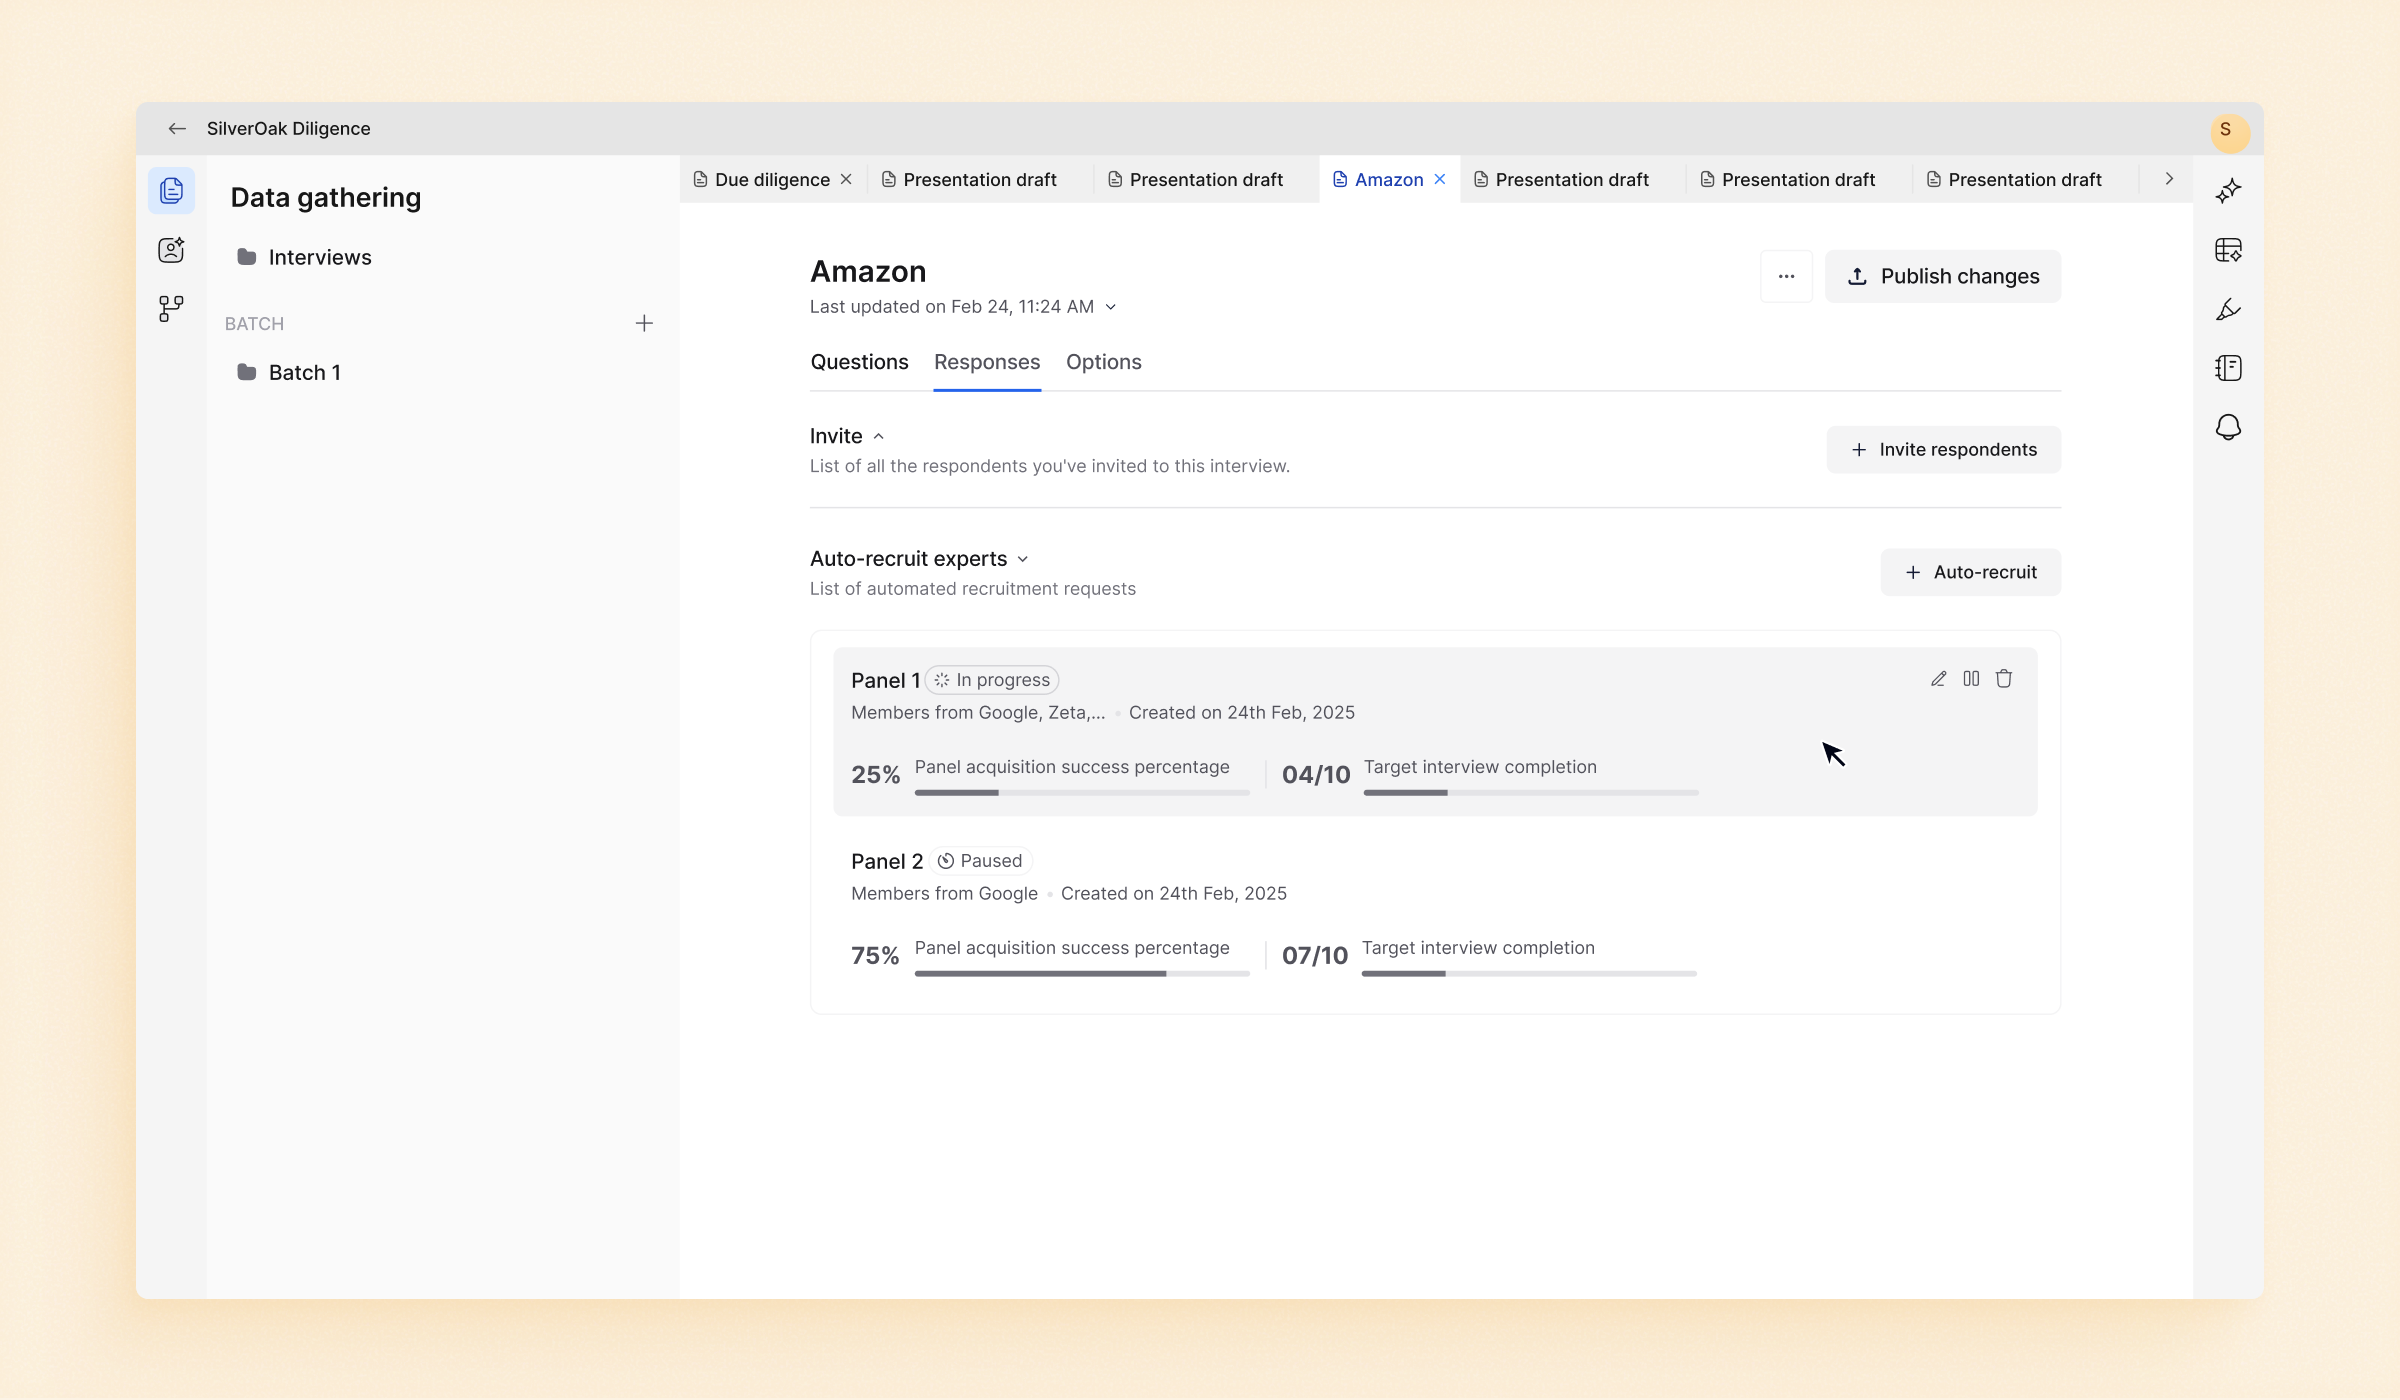Viewport: 2400px width, 1400px height.
Task: Click Publish changes button
Action: point(1943,276)
